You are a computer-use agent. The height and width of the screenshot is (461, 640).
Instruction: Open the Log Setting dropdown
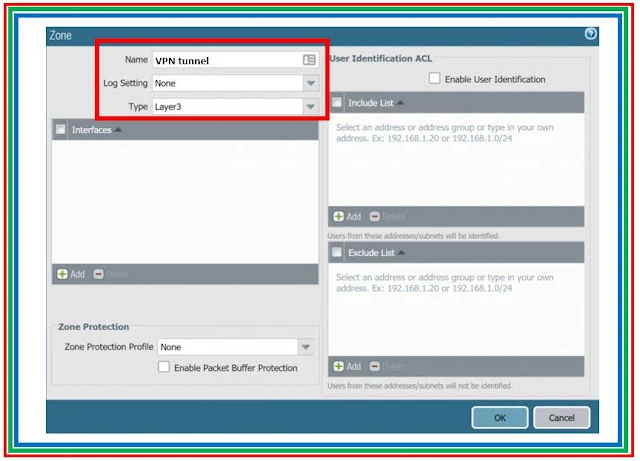tap(310, 83)
